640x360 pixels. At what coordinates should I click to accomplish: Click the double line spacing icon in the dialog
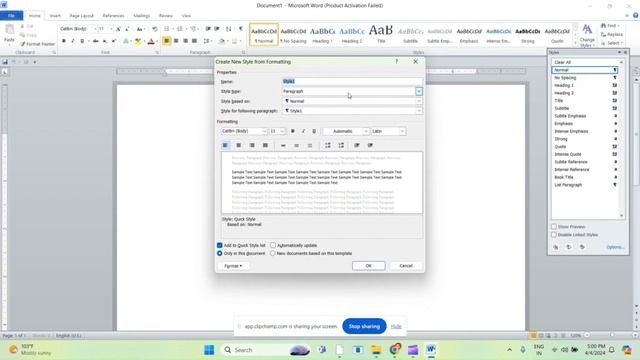click(x=310, y=145)
